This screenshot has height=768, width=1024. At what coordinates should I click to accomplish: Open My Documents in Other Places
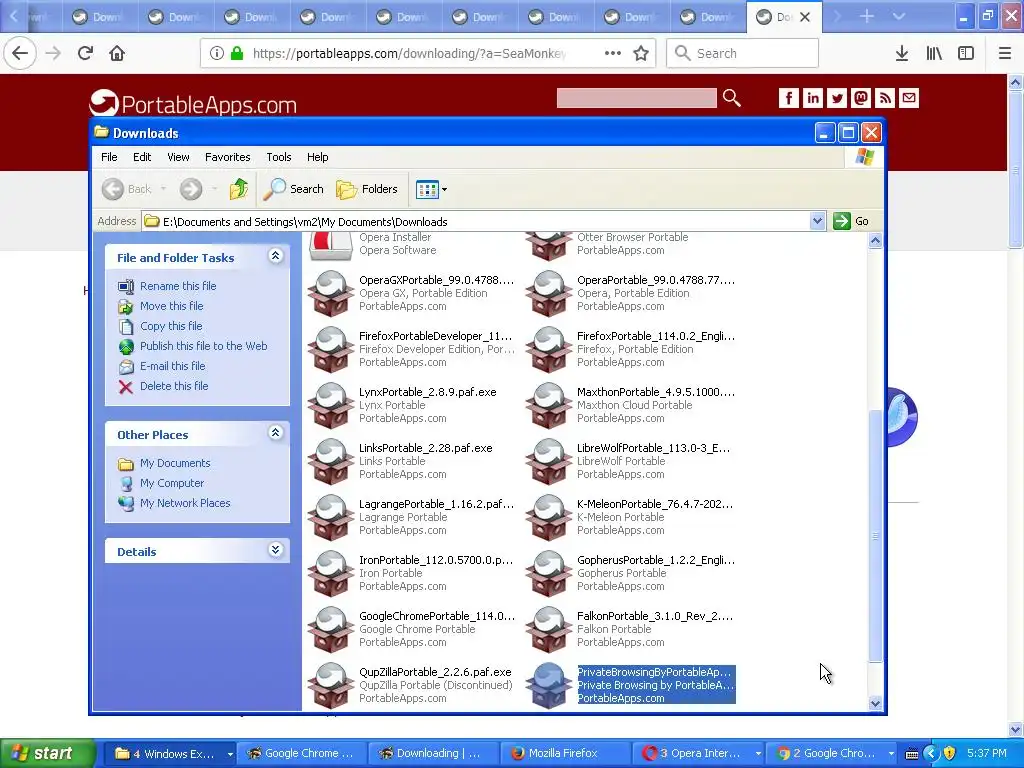tap(175, 463)
